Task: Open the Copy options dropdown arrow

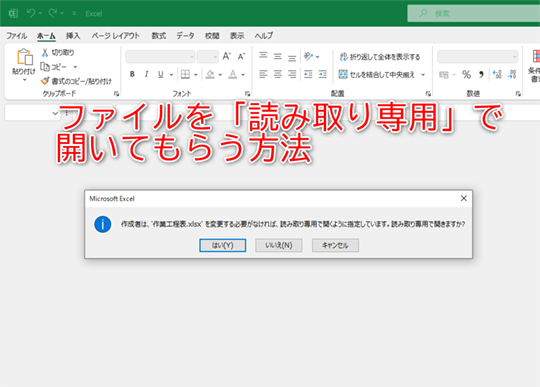Action: tap(75, 67)
